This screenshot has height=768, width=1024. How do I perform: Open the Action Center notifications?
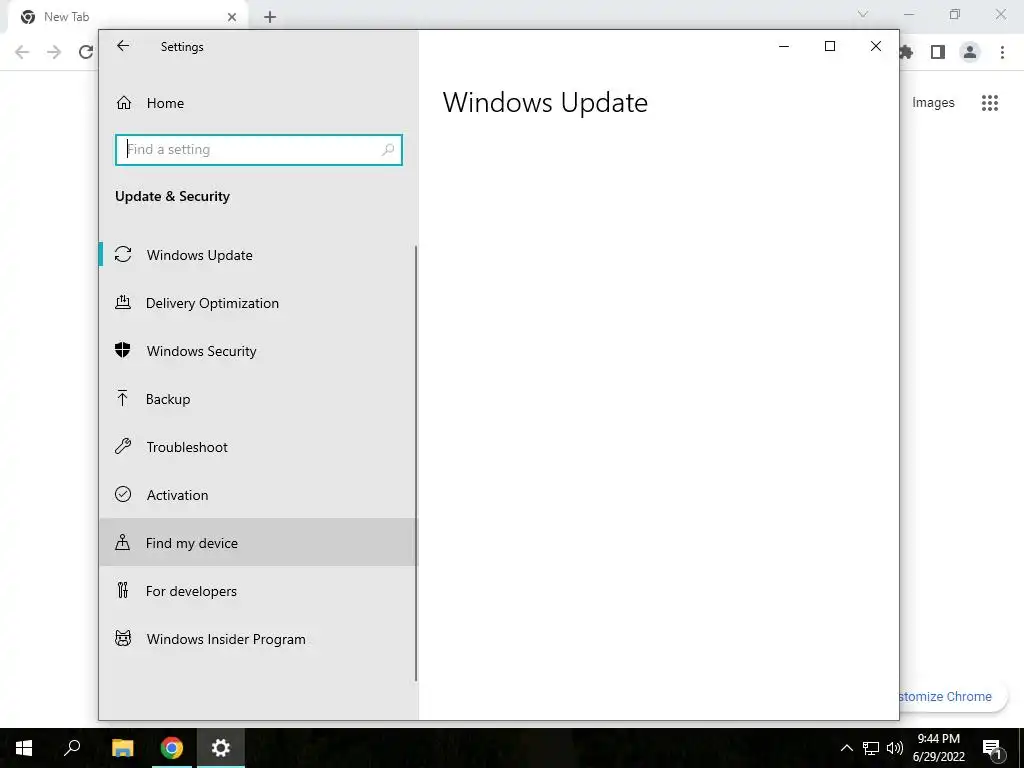click(992, 748)
